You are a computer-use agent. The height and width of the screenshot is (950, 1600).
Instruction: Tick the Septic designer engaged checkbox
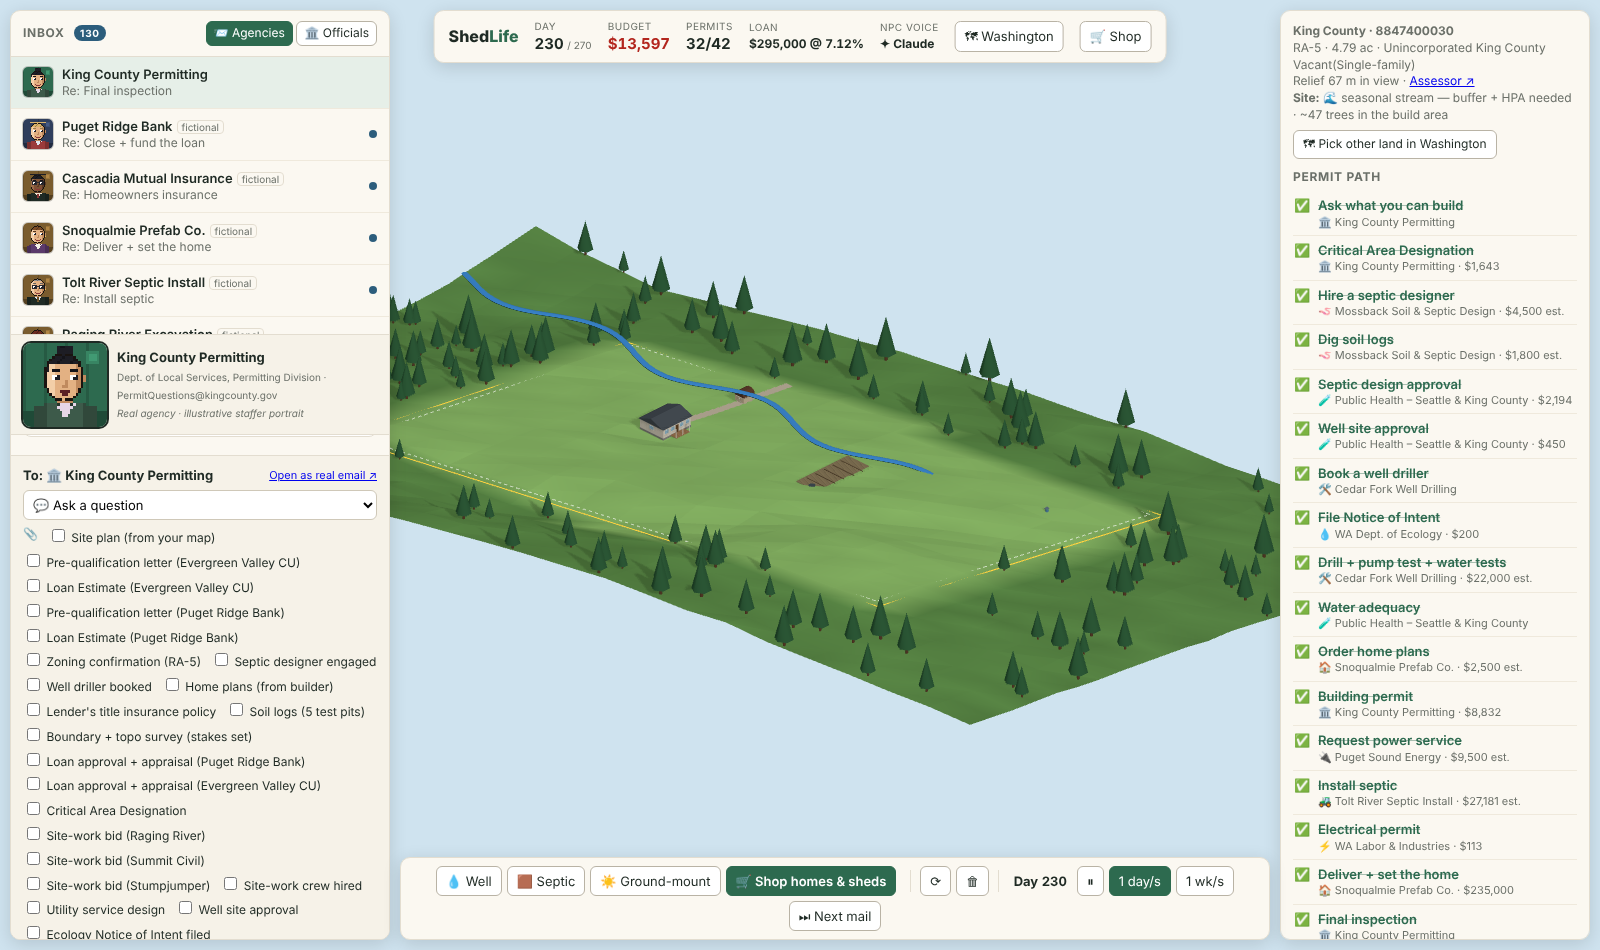(222, 660)
